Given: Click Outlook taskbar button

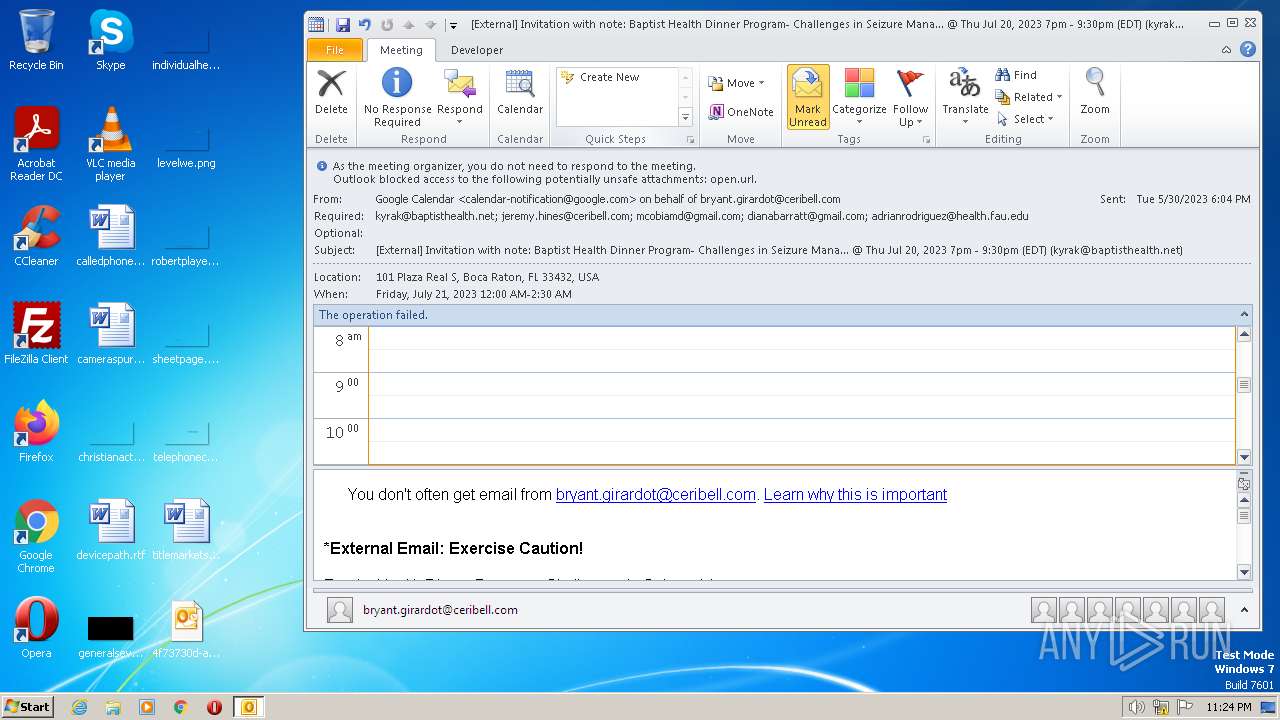Looking at the screenshot, I should (248, 707).
